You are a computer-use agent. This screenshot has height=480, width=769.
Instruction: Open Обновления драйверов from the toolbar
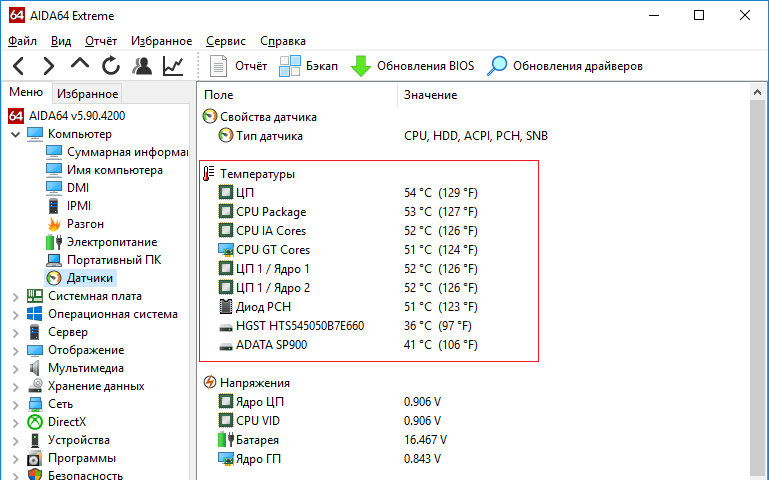pos(564,66)
